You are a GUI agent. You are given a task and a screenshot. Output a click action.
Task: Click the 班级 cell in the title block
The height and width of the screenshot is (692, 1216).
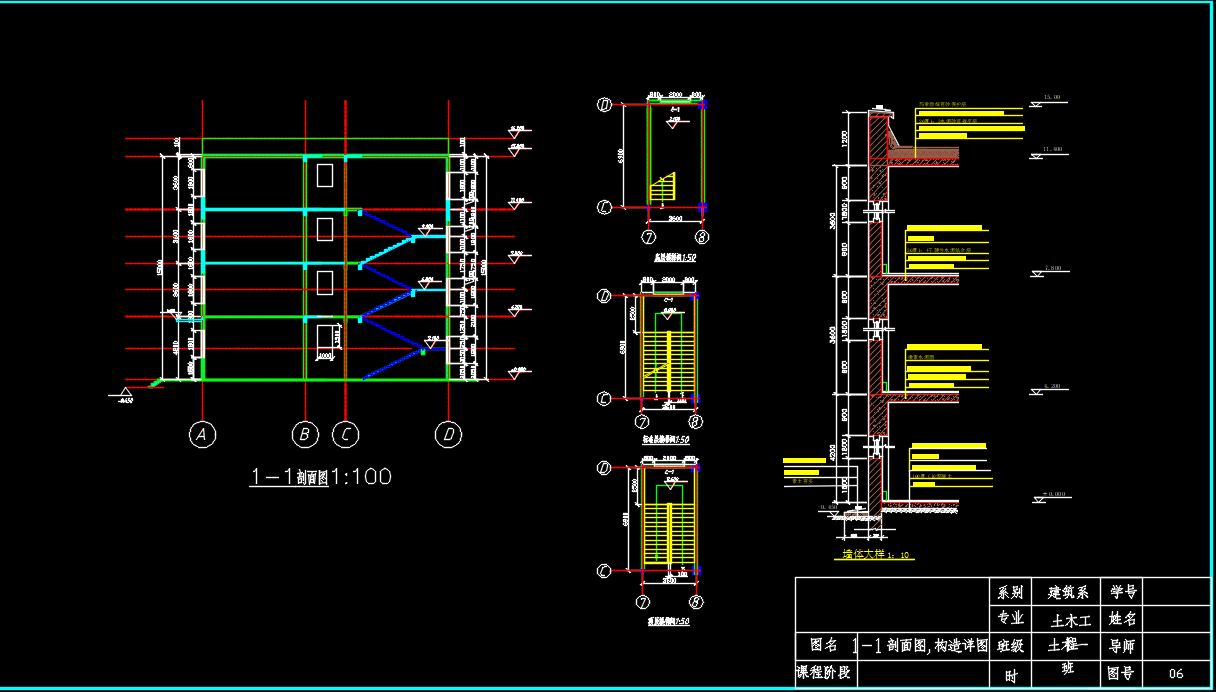(x=1010, y=646)
